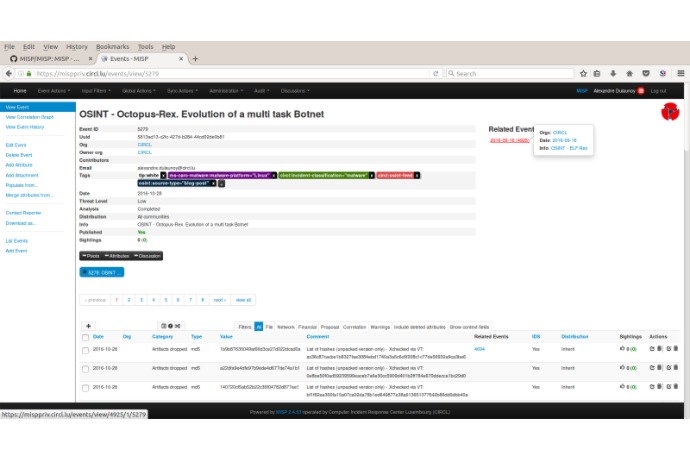Viewport: 690px width, 460px height.
Task: Remove the osint:source-type blog-post tag
Action: pos(213,183)
